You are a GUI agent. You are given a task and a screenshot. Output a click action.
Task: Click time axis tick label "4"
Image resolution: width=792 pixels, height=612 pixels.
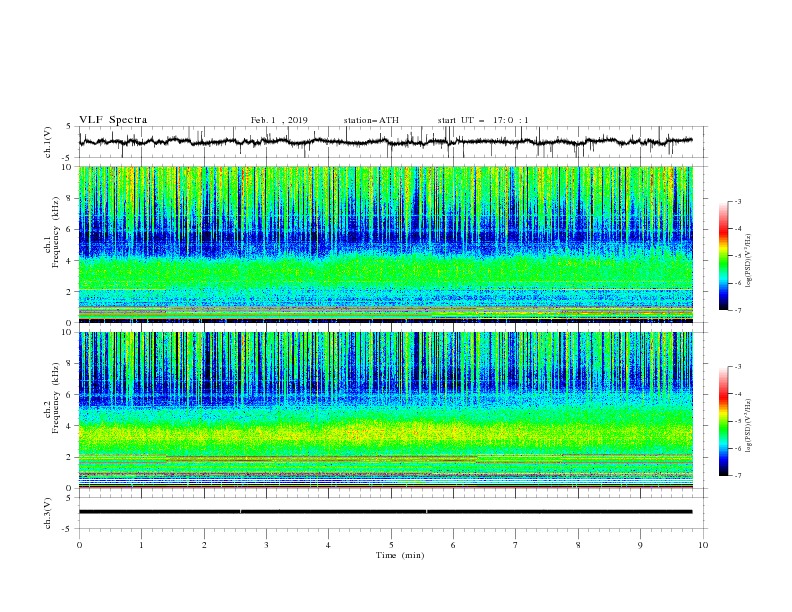pos(328,545)
